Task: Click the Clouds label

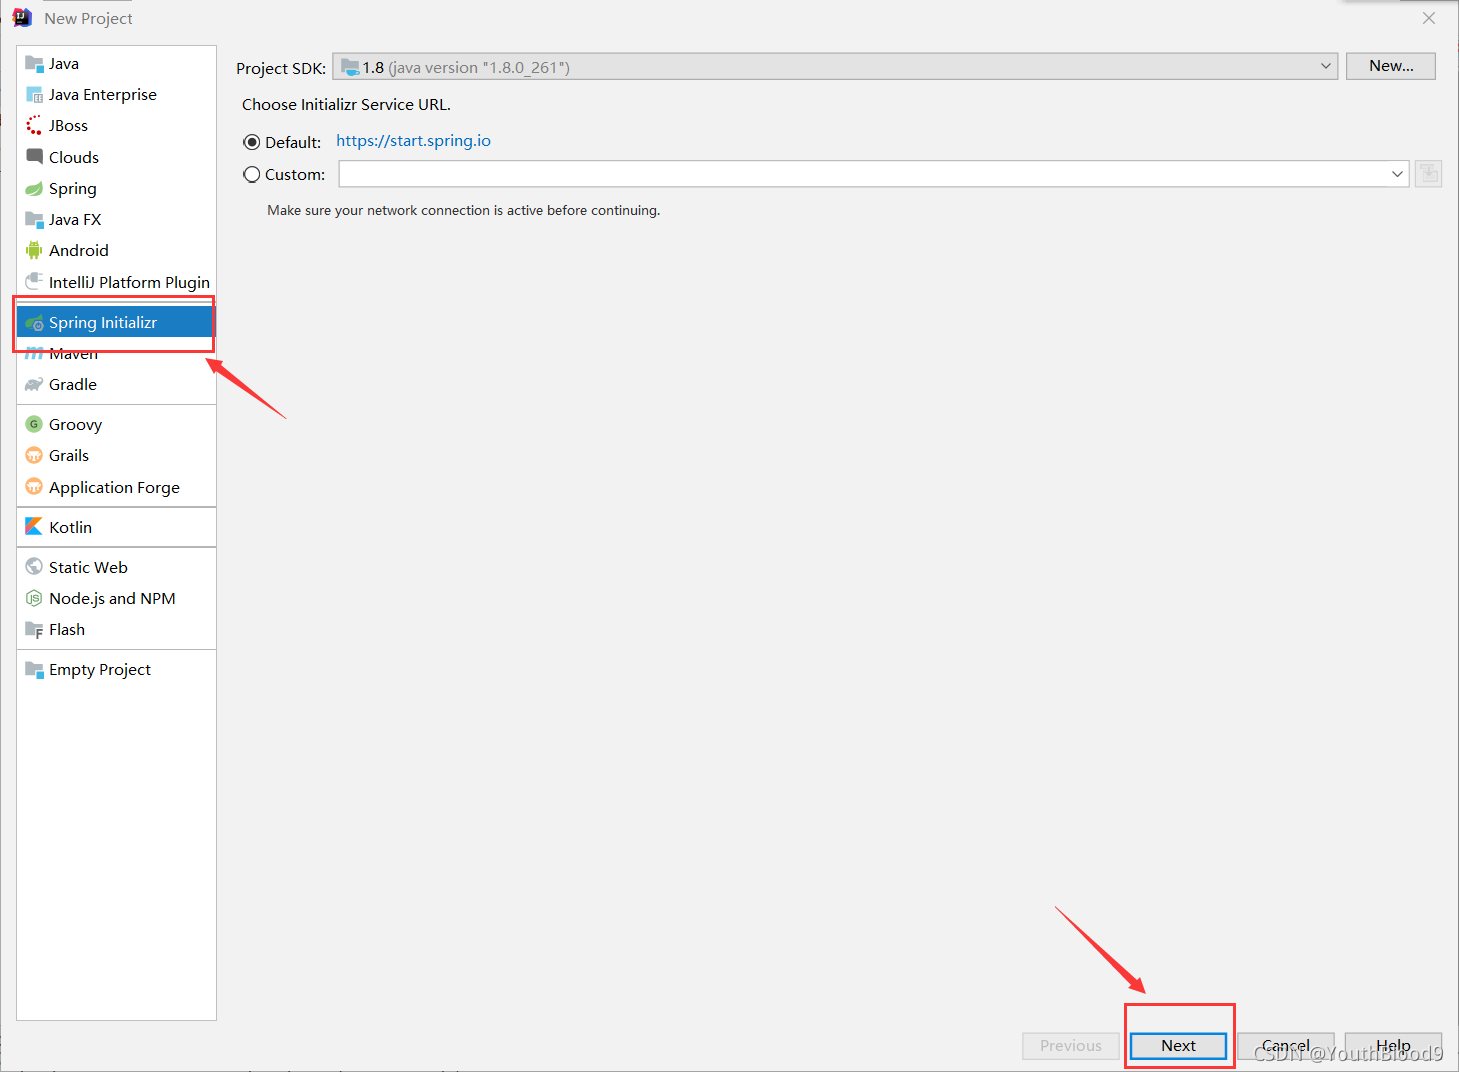Action: 74,157
